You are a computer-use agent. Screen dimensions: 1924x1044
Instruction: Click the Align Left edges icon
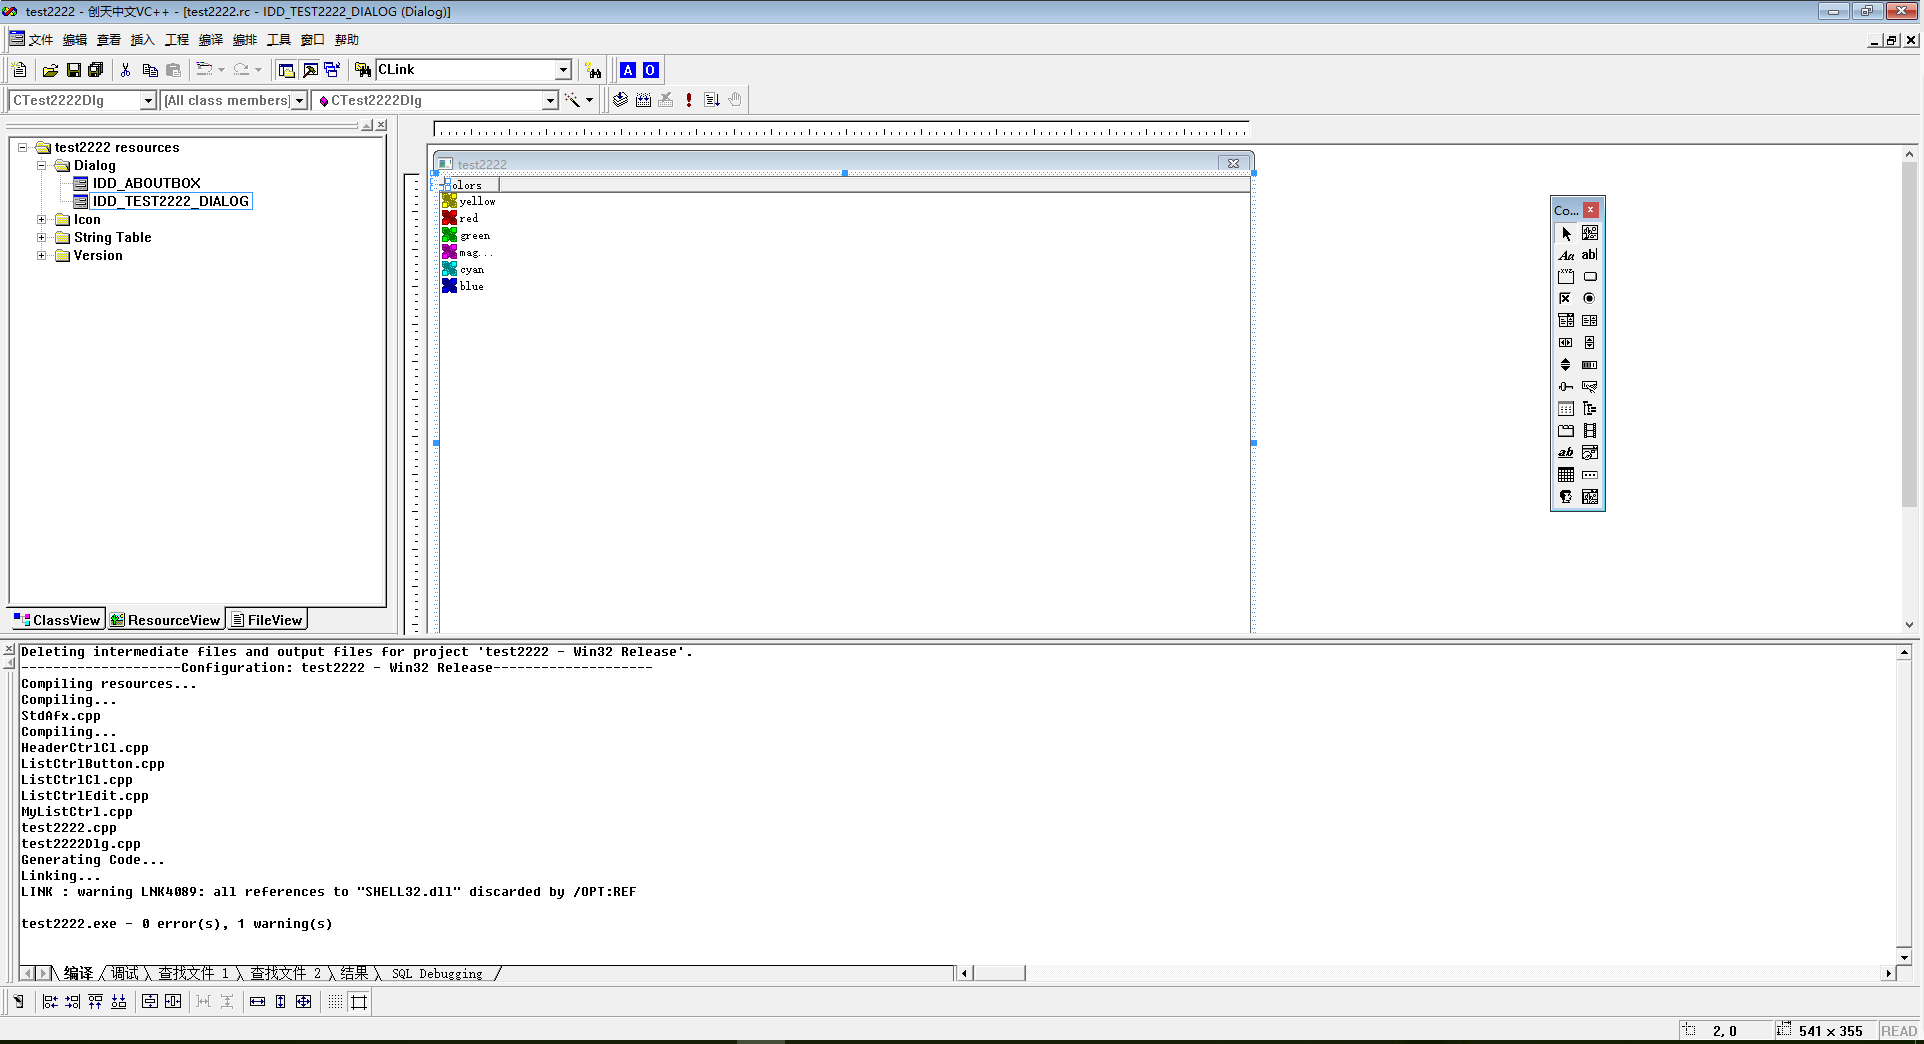click(50, 1001)
